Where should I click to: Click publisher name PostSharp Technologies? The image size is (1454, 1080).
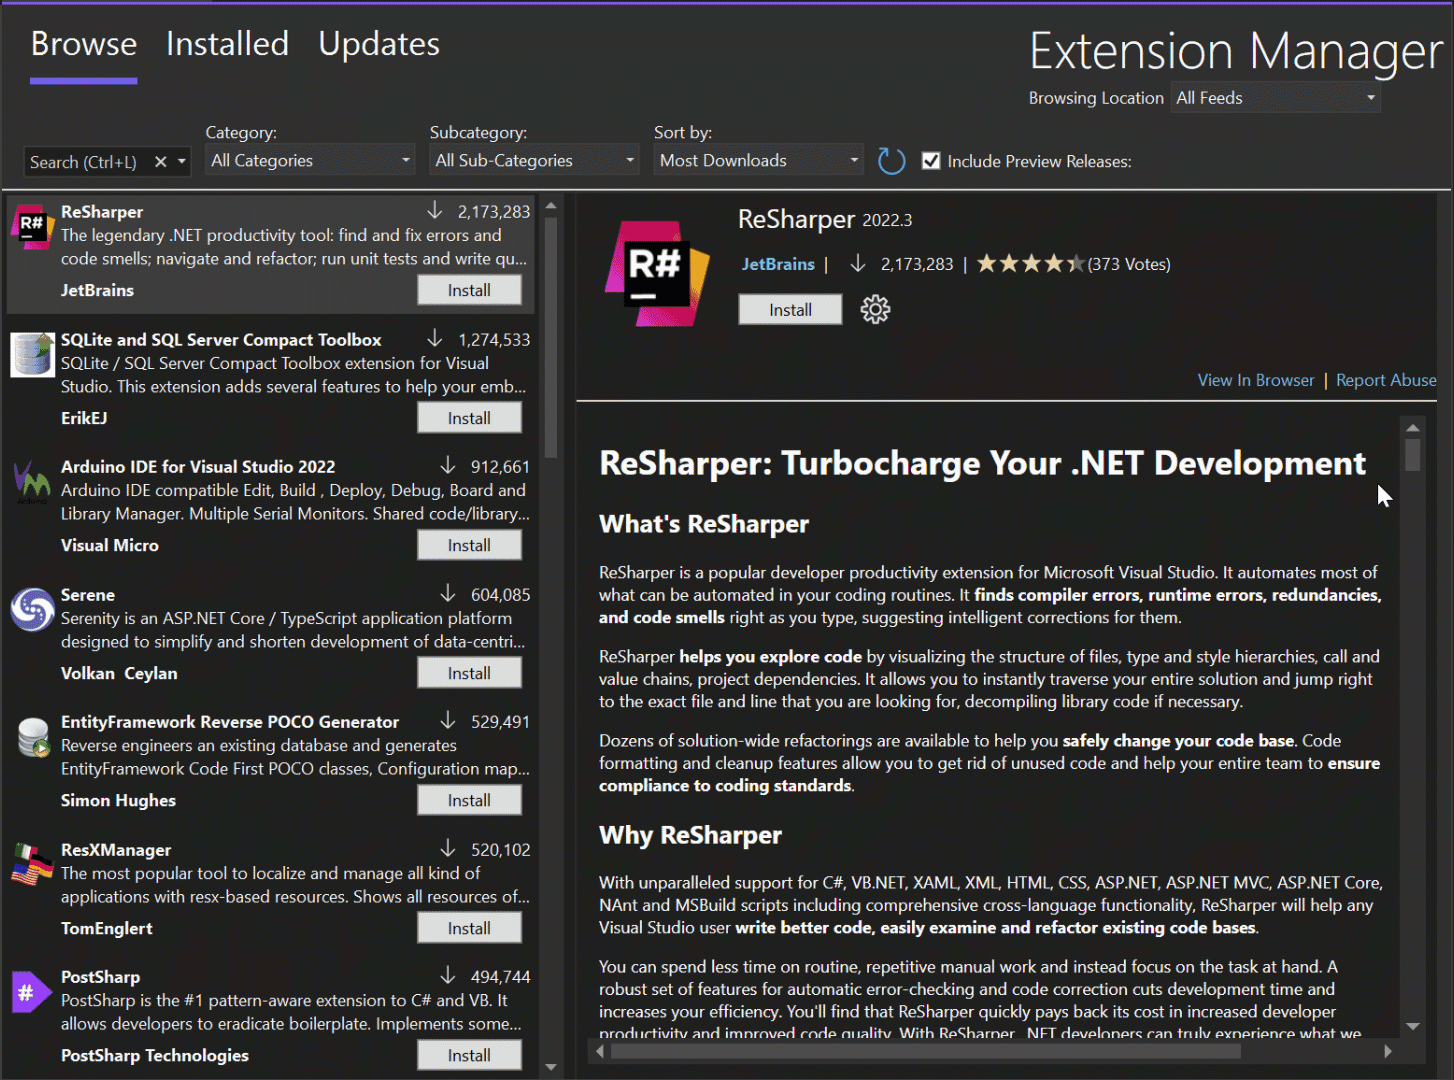point(155,1055)
